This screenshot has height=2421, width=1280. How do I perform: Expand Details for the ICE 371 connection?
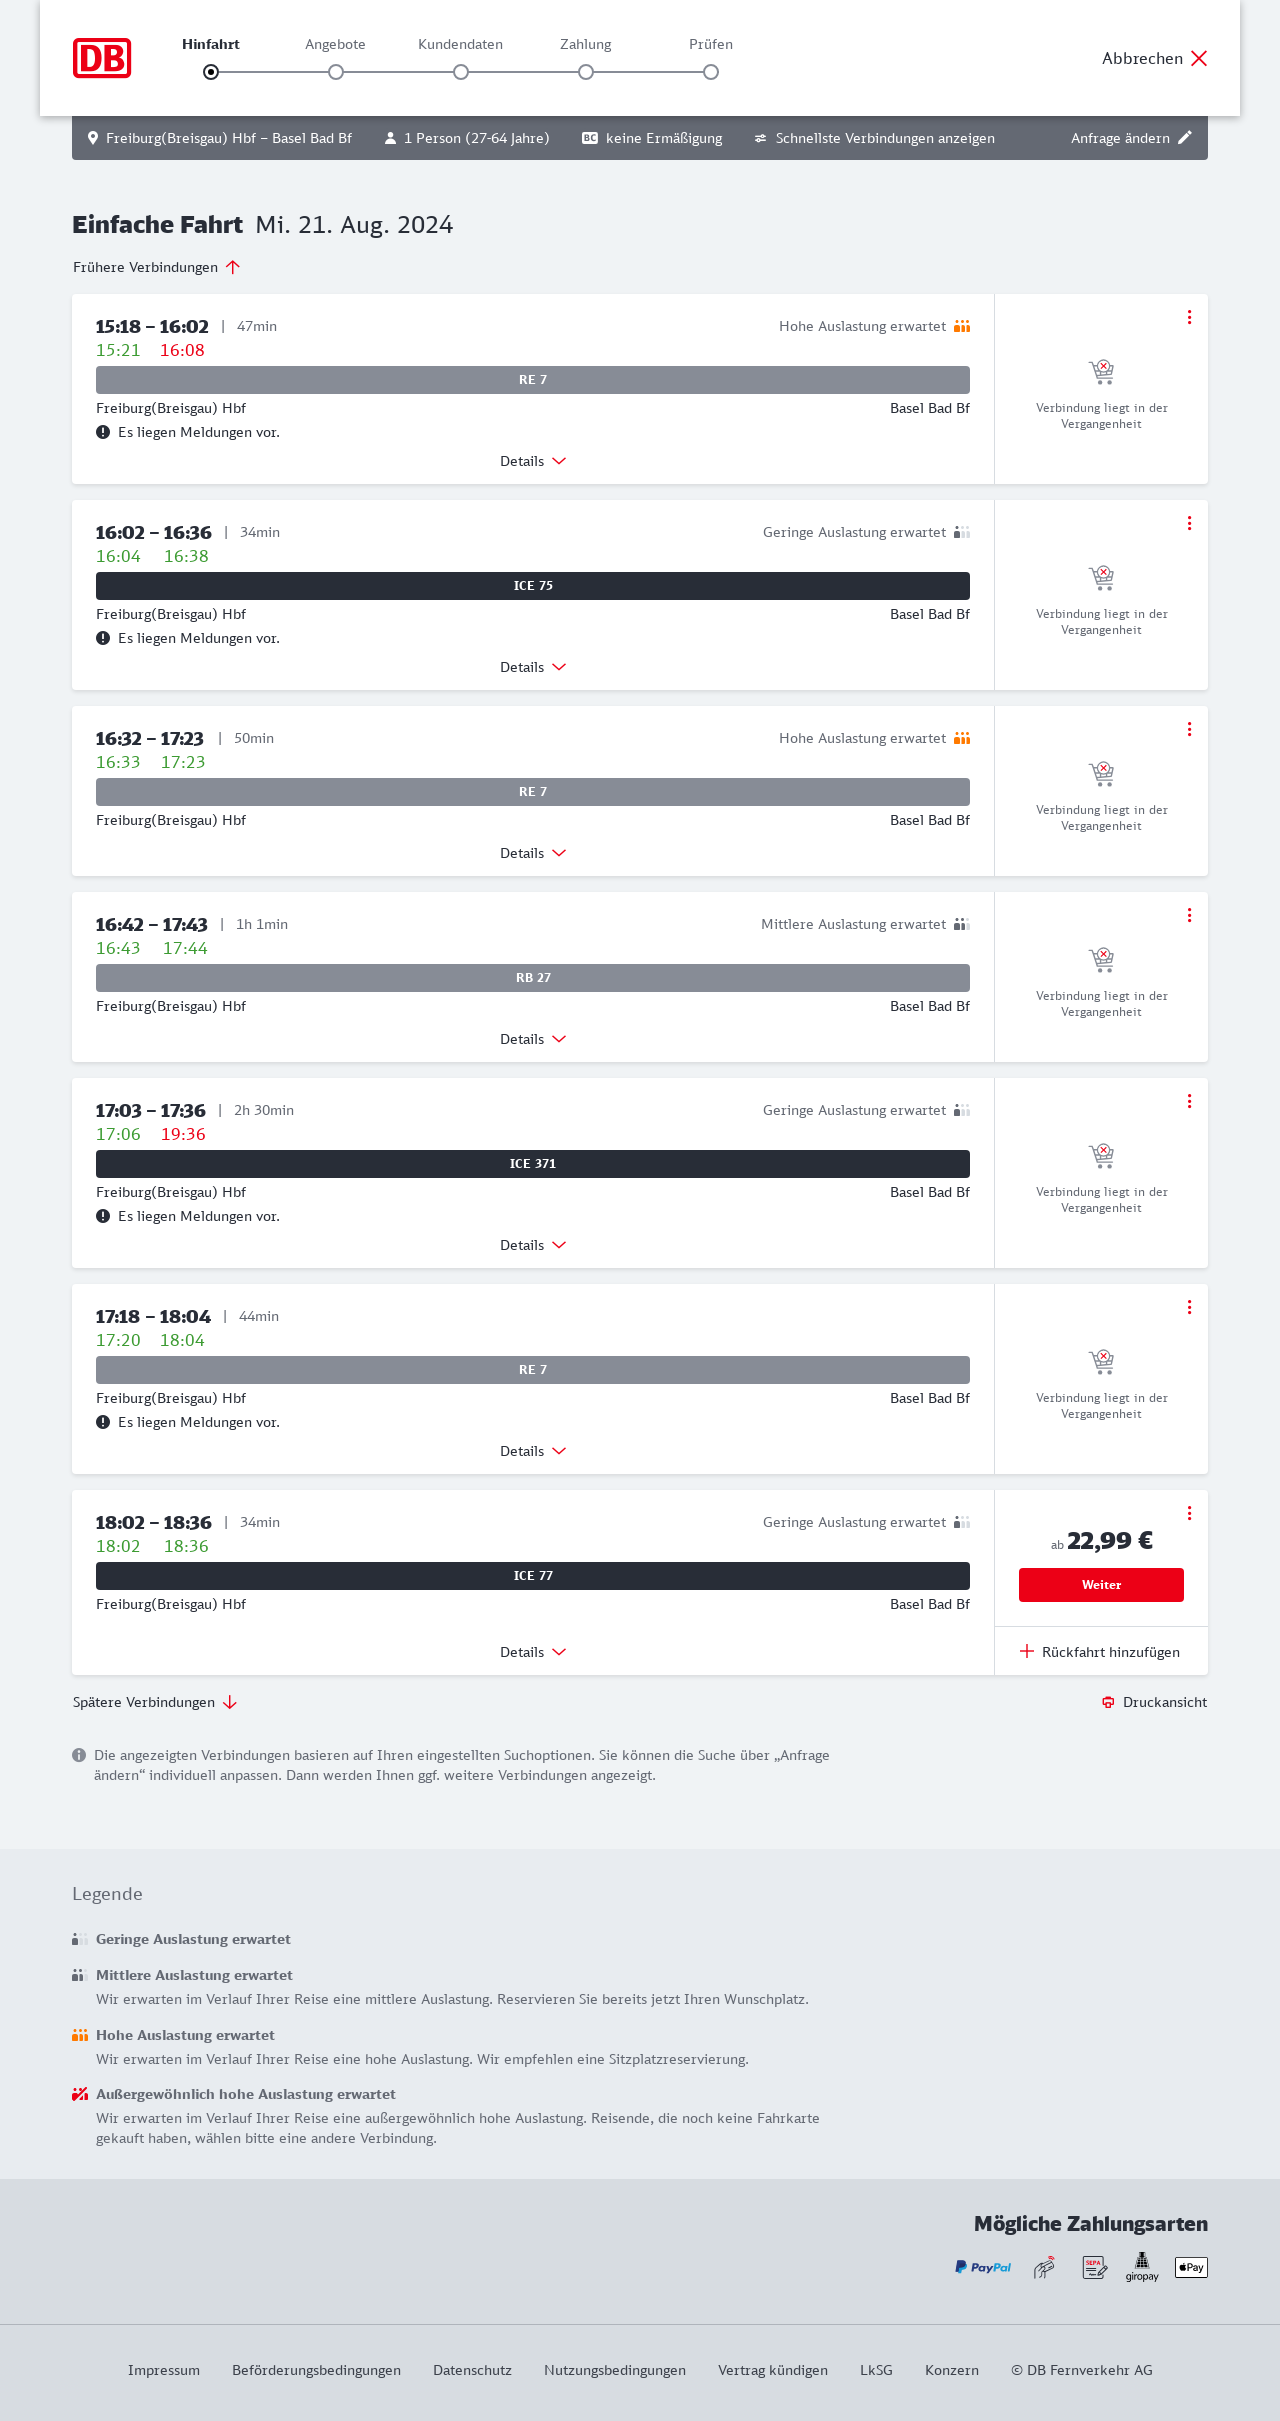tap(533, 1245)
